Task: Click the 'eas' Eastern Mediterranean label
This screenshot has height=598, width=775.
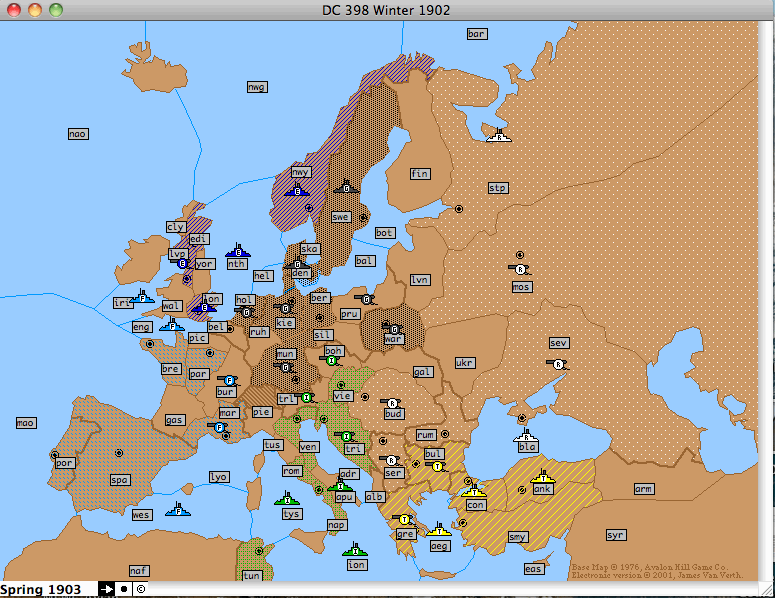Action: point(534,569)
